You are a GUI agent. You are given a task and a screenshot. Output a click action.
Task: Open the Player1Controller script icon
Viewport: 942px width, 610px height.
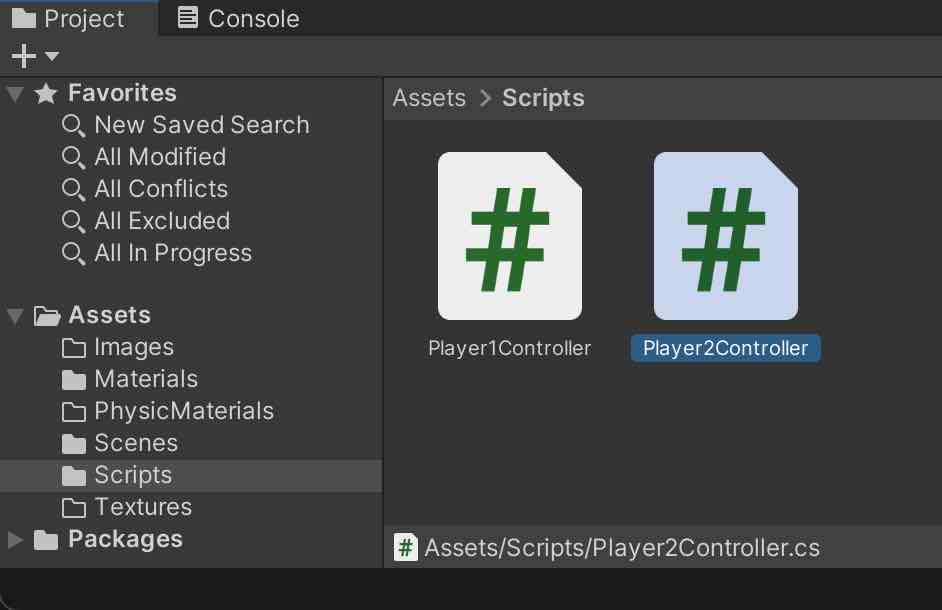[509, 236]
